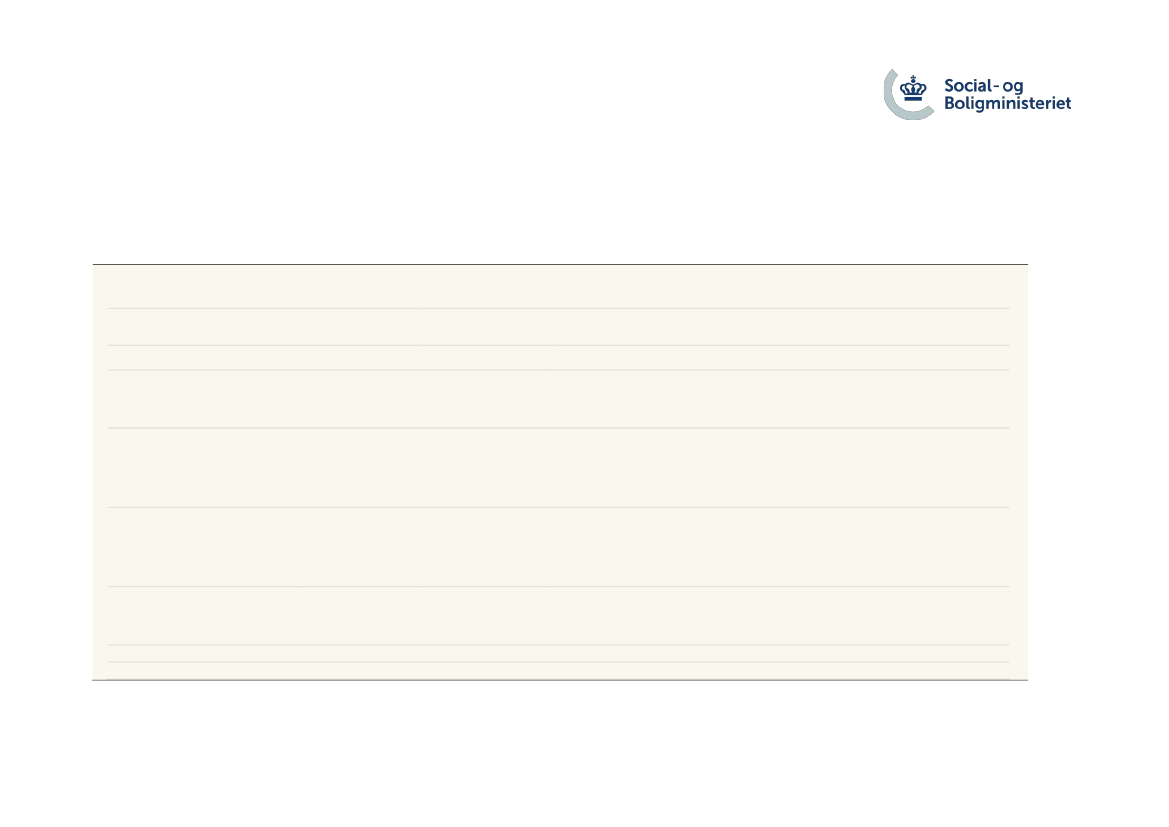This screenshot has height=827, width=1169.
Task: Click blank page area left of logo
Action: pyautogui.click(x=447, y=97)
